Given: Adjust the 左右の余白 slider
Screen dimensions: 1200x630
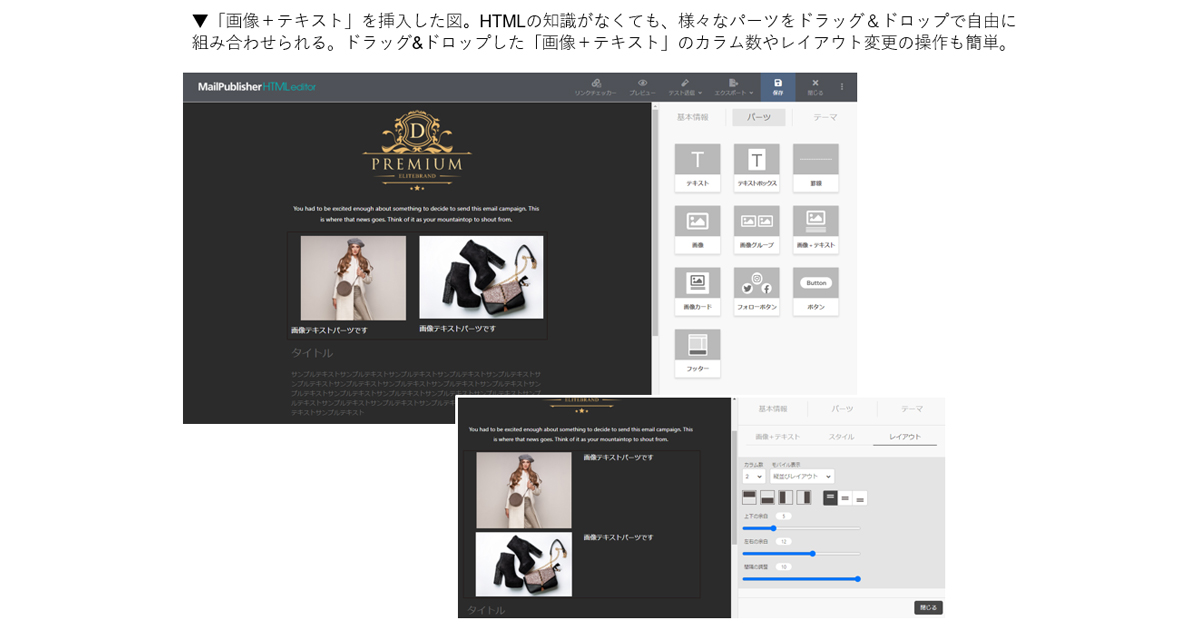Looking at the screenshot, I should tap(813, 554).
